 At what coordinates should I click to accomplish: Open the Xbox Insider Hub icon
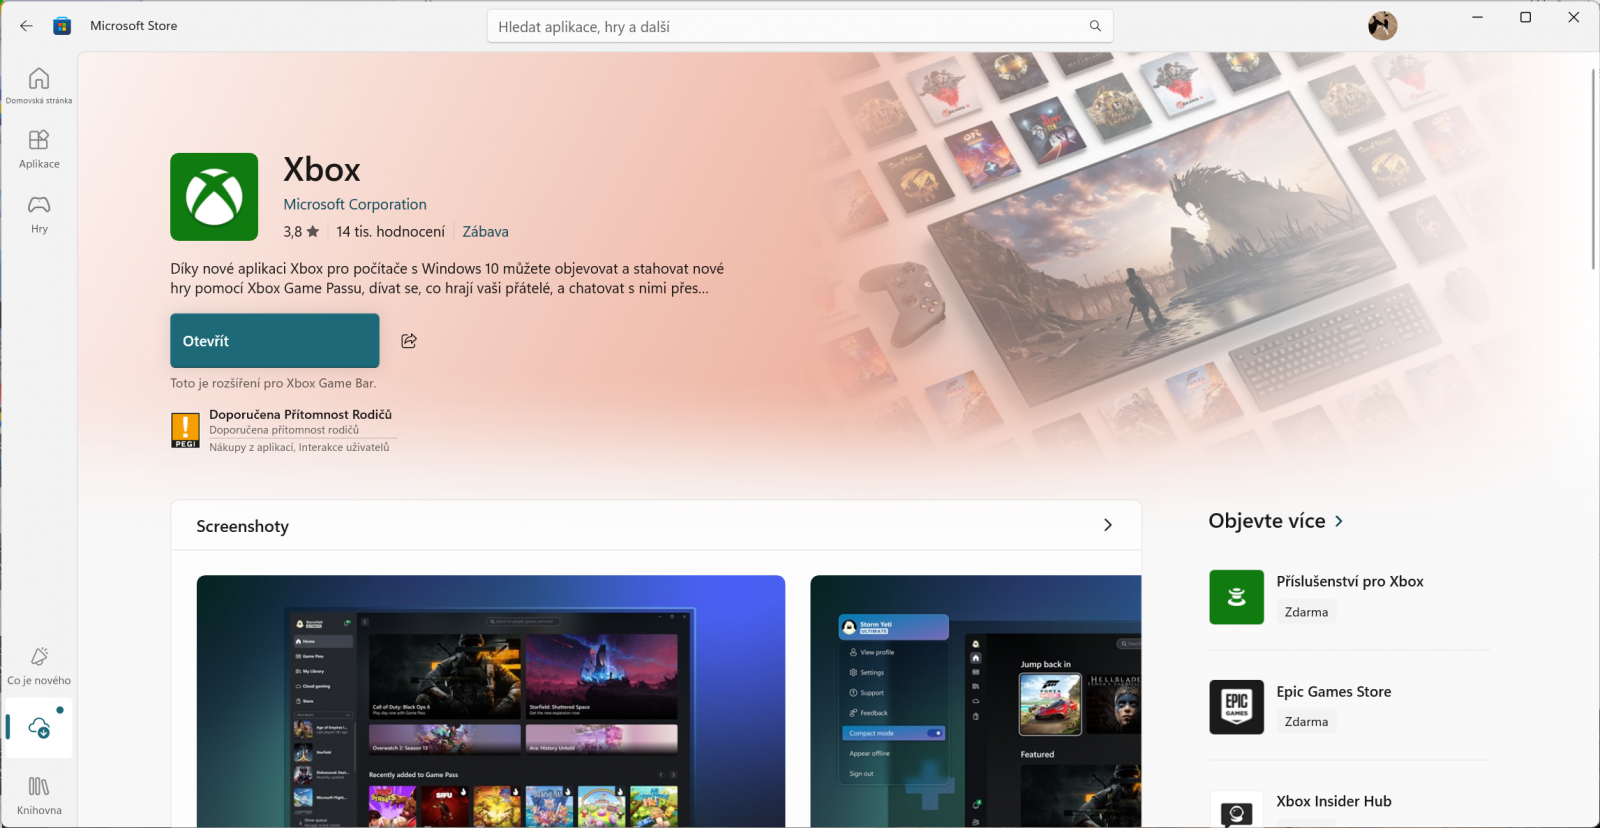[1236, 810]
